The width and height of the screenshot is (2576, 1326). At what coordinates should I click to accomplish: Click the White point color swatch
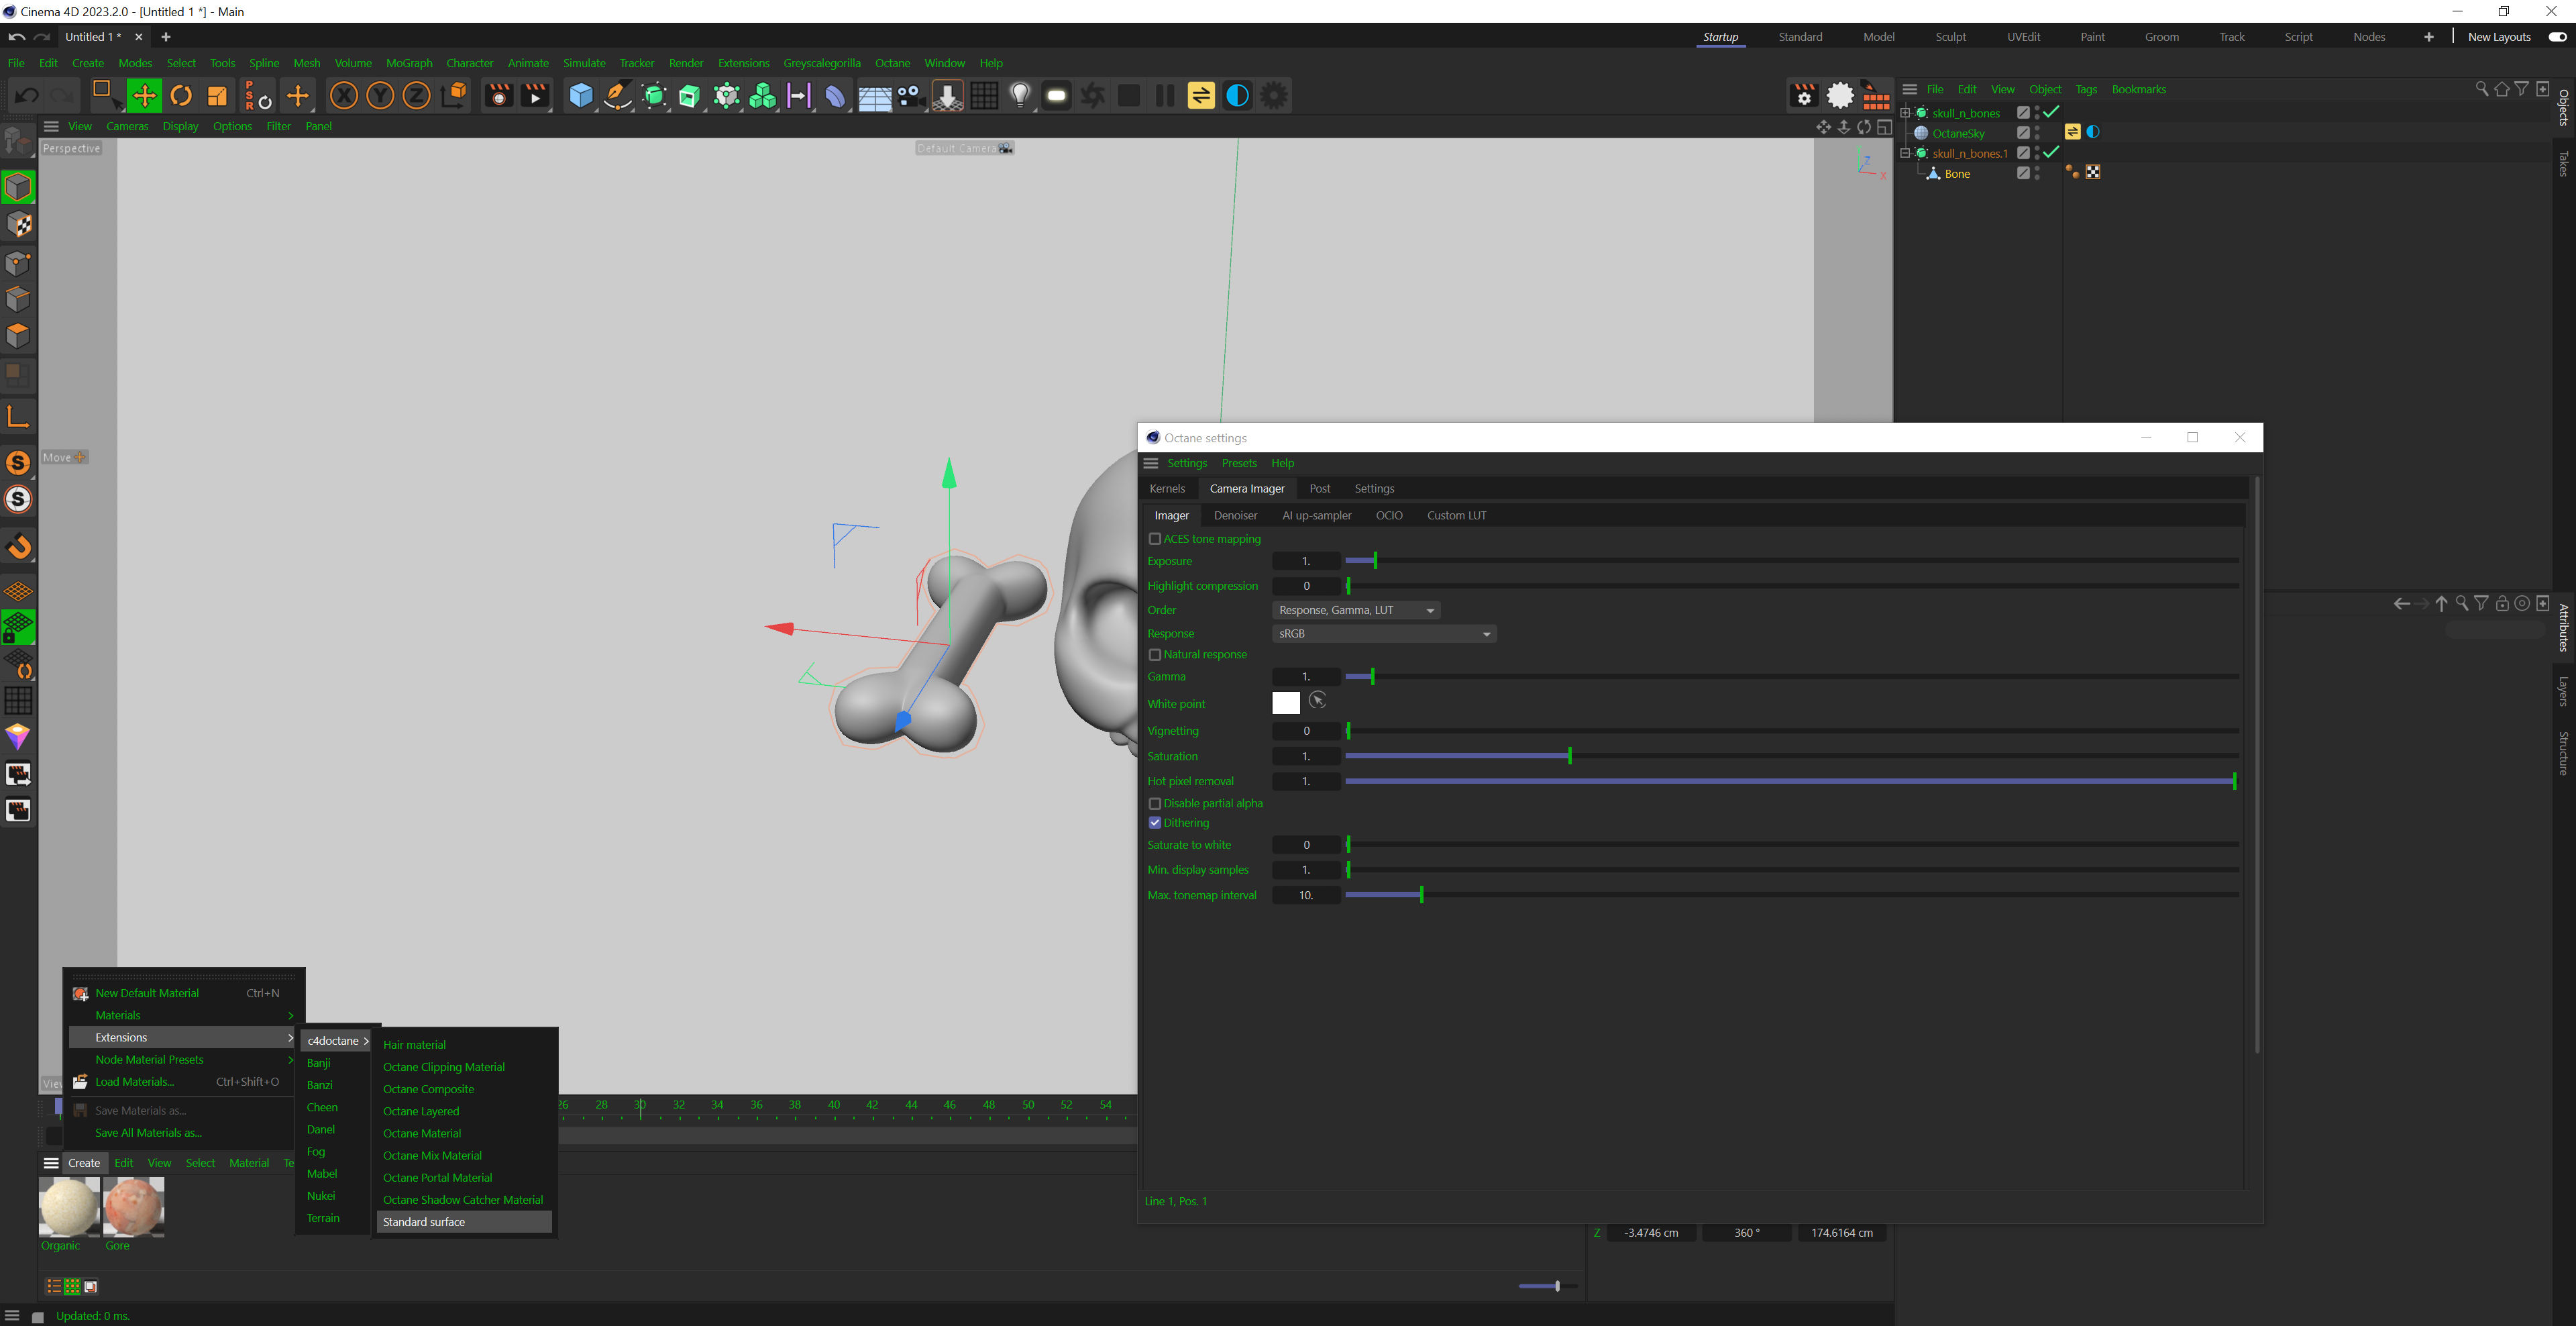1285,703
